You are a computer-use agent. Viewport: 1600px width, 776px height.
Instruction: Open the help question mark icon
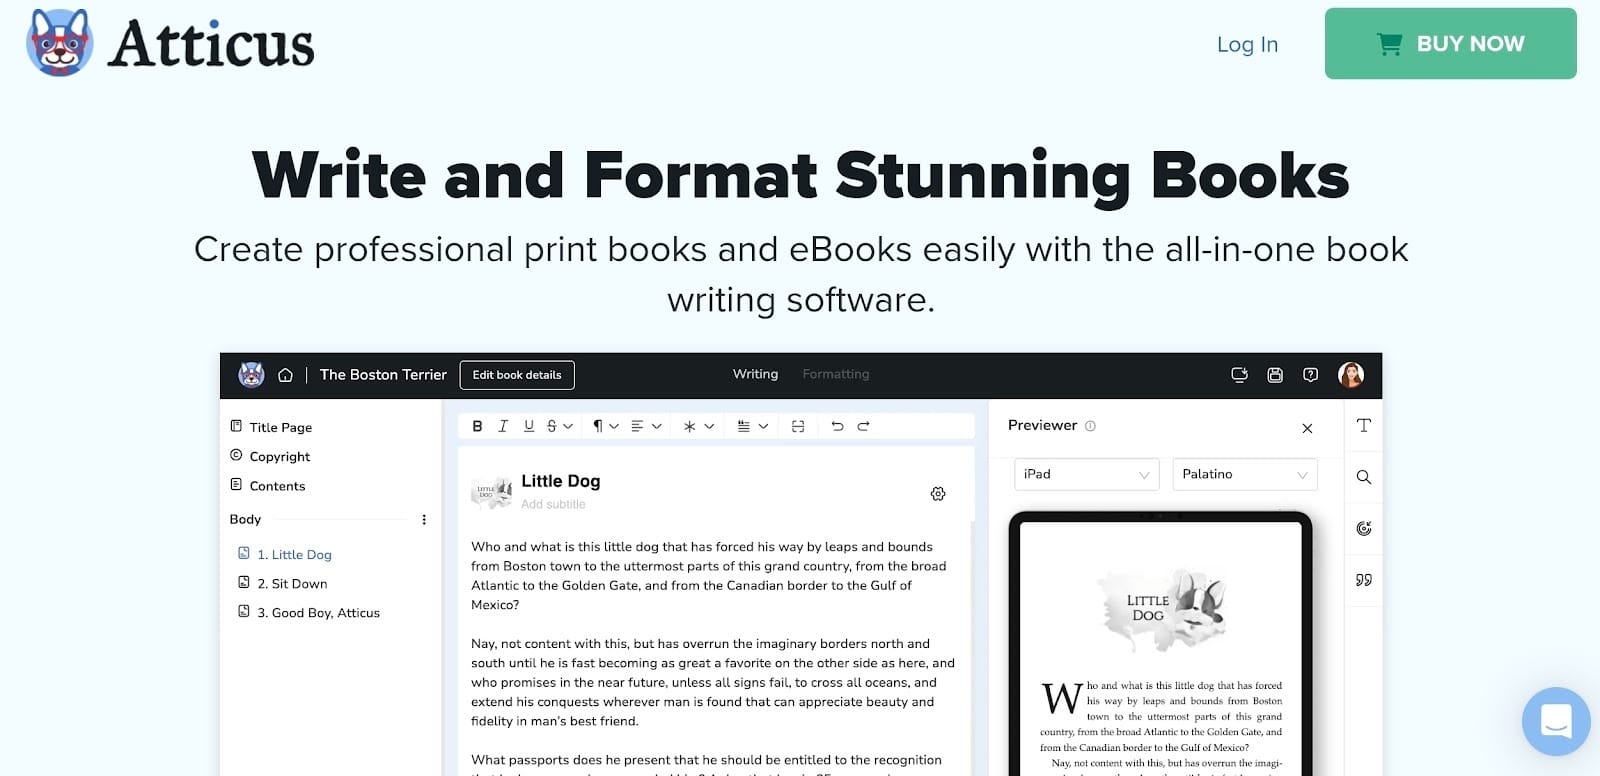coord(1310,375)
